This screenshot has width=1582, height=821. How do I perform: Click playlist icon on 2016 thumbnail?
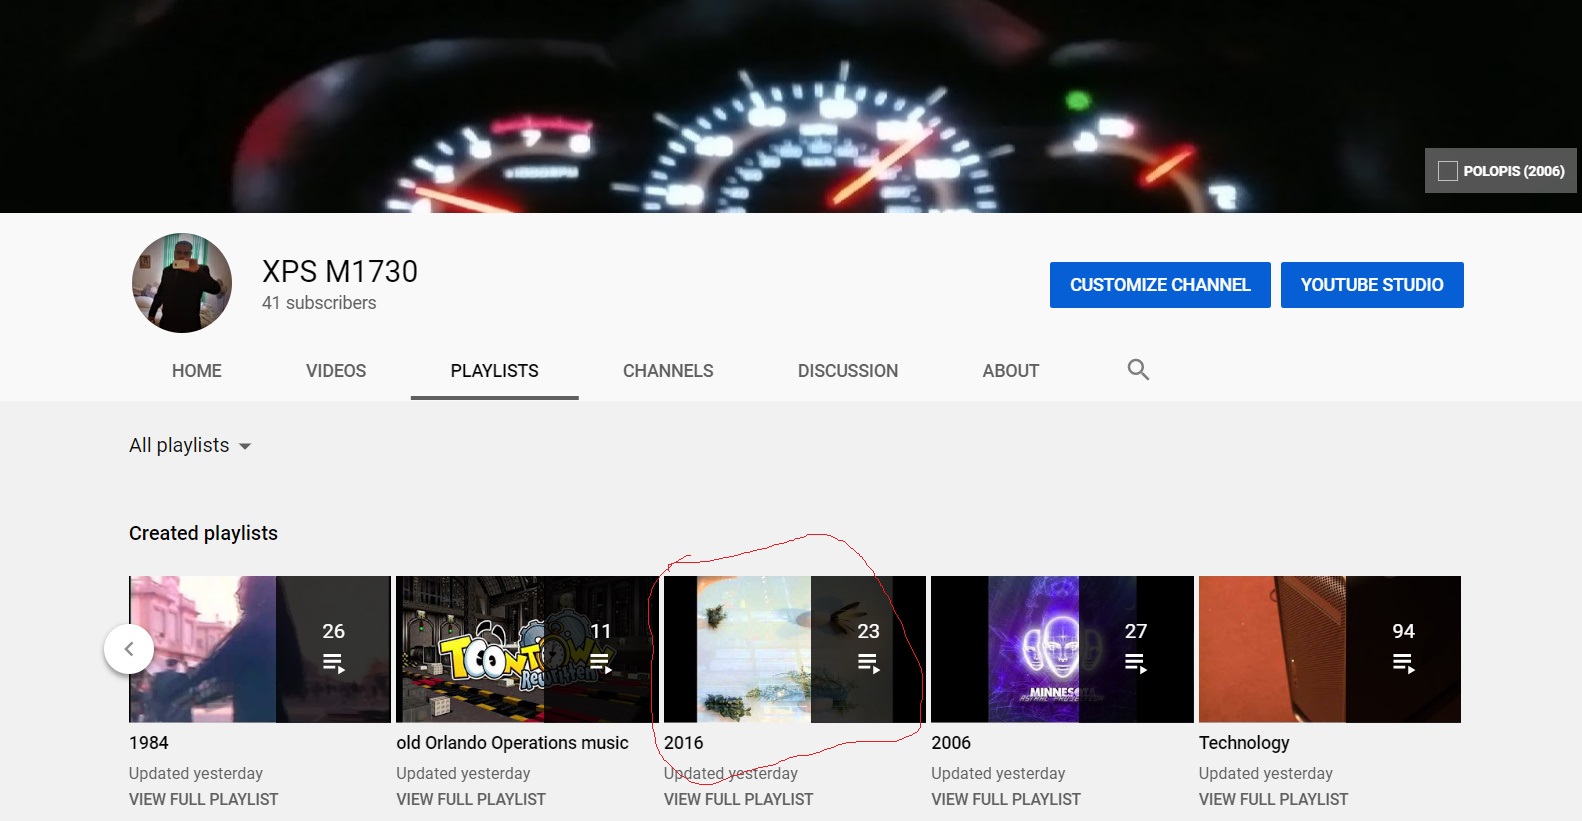click(x=869, y=663)
